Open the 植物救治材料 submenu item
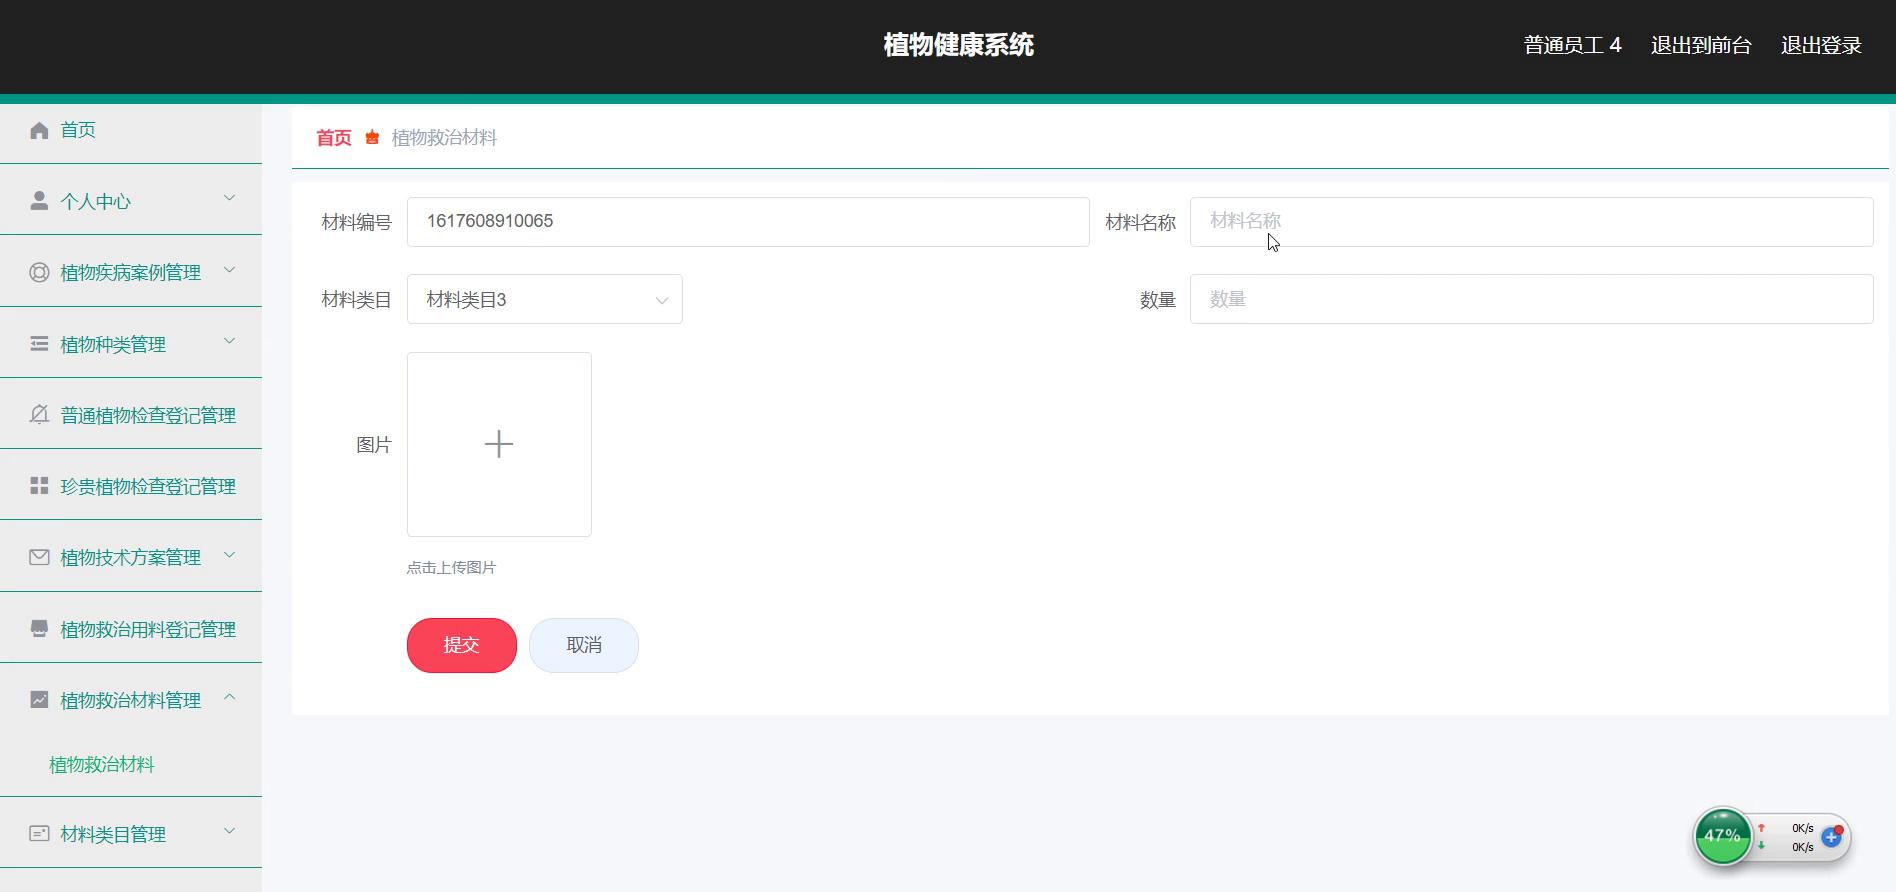1896x892 pixels. point(102,764)
